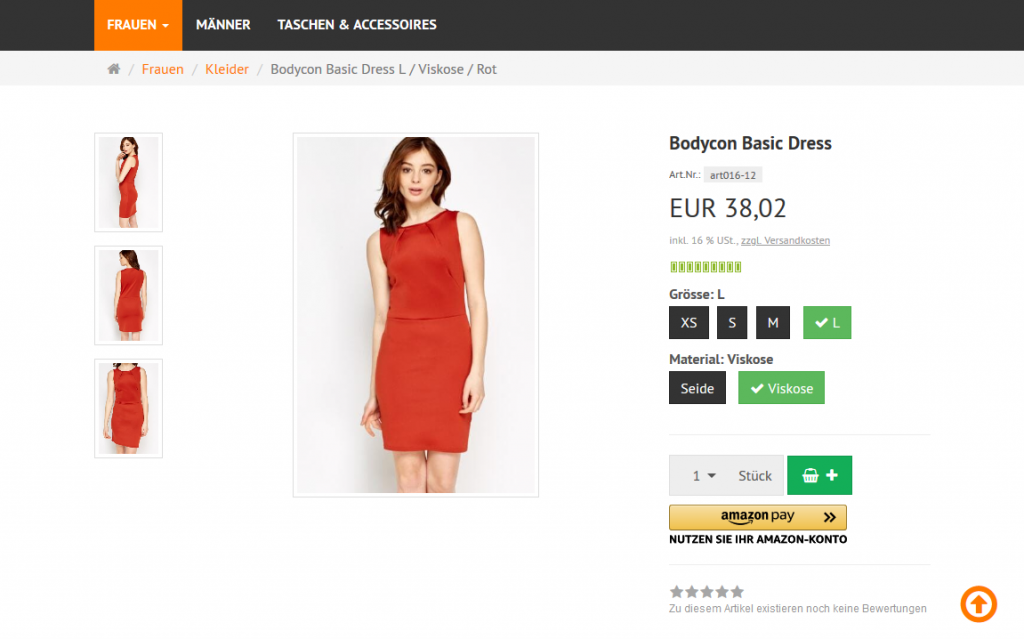The image size is (1024, 639).
Task: Click the orange scroll-to-top arrow
Action: [x=978, y=603]
